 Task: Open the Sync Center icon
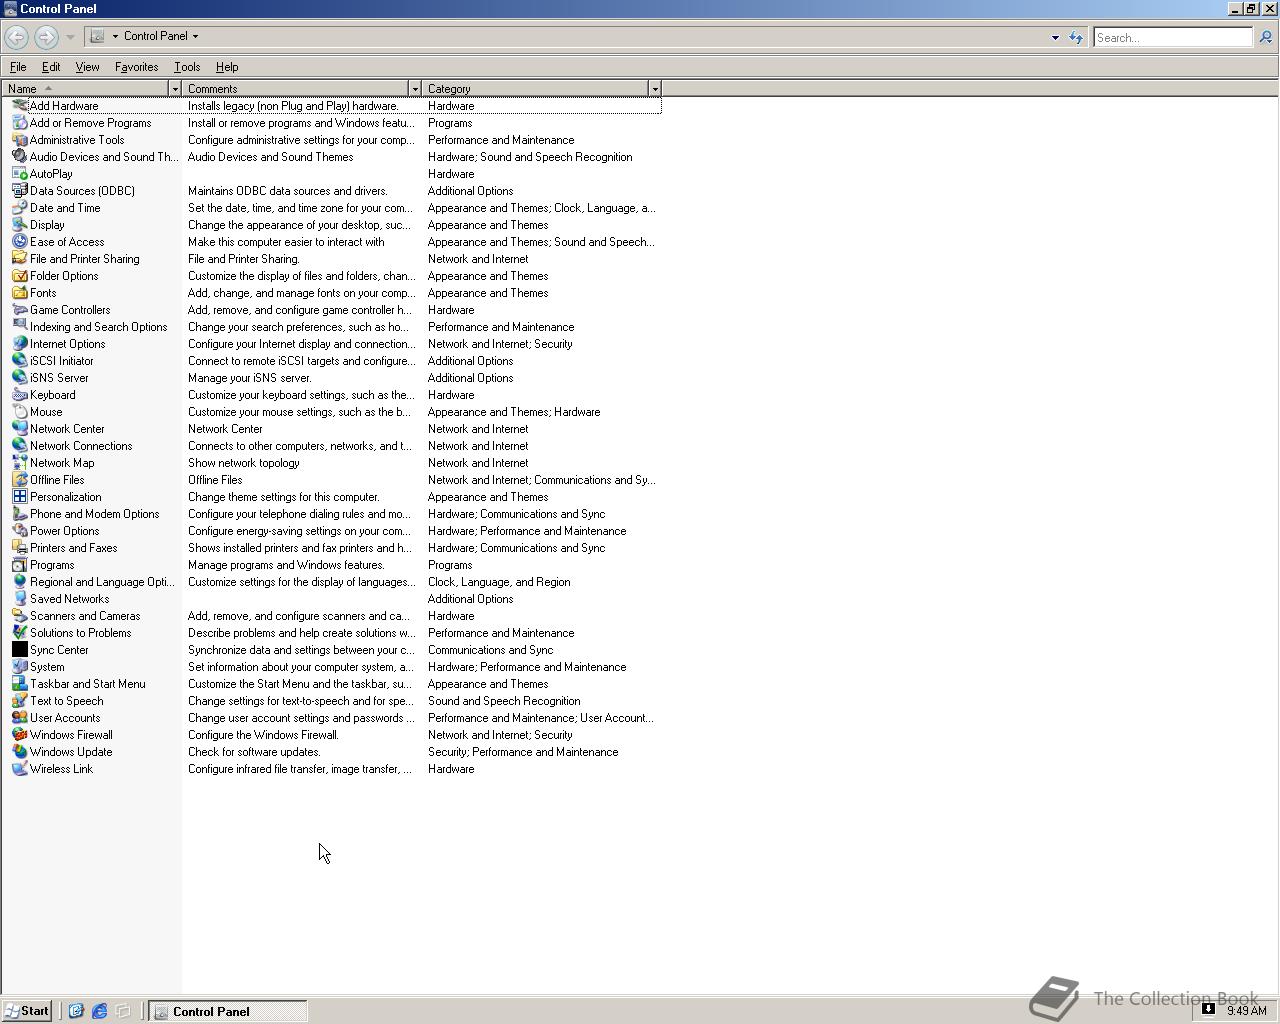click(x=19, y=650)
